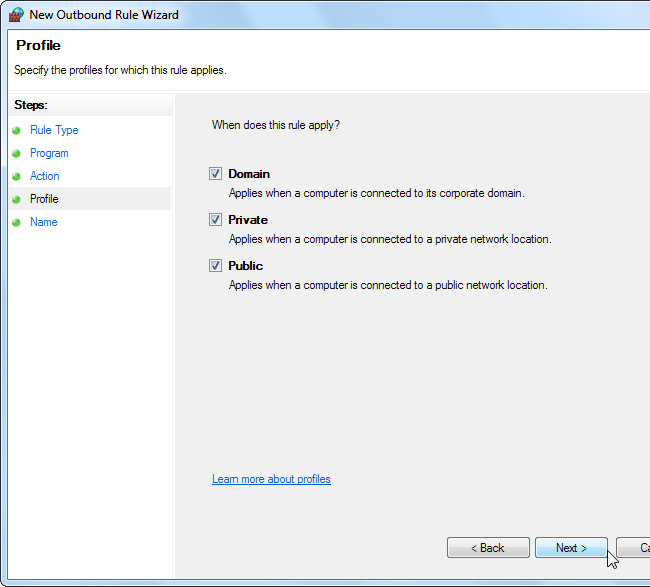Viewport: 650px width, 587px height.
Task: Click the partially visible Cancel button
Action: click(x=633, y=548)
